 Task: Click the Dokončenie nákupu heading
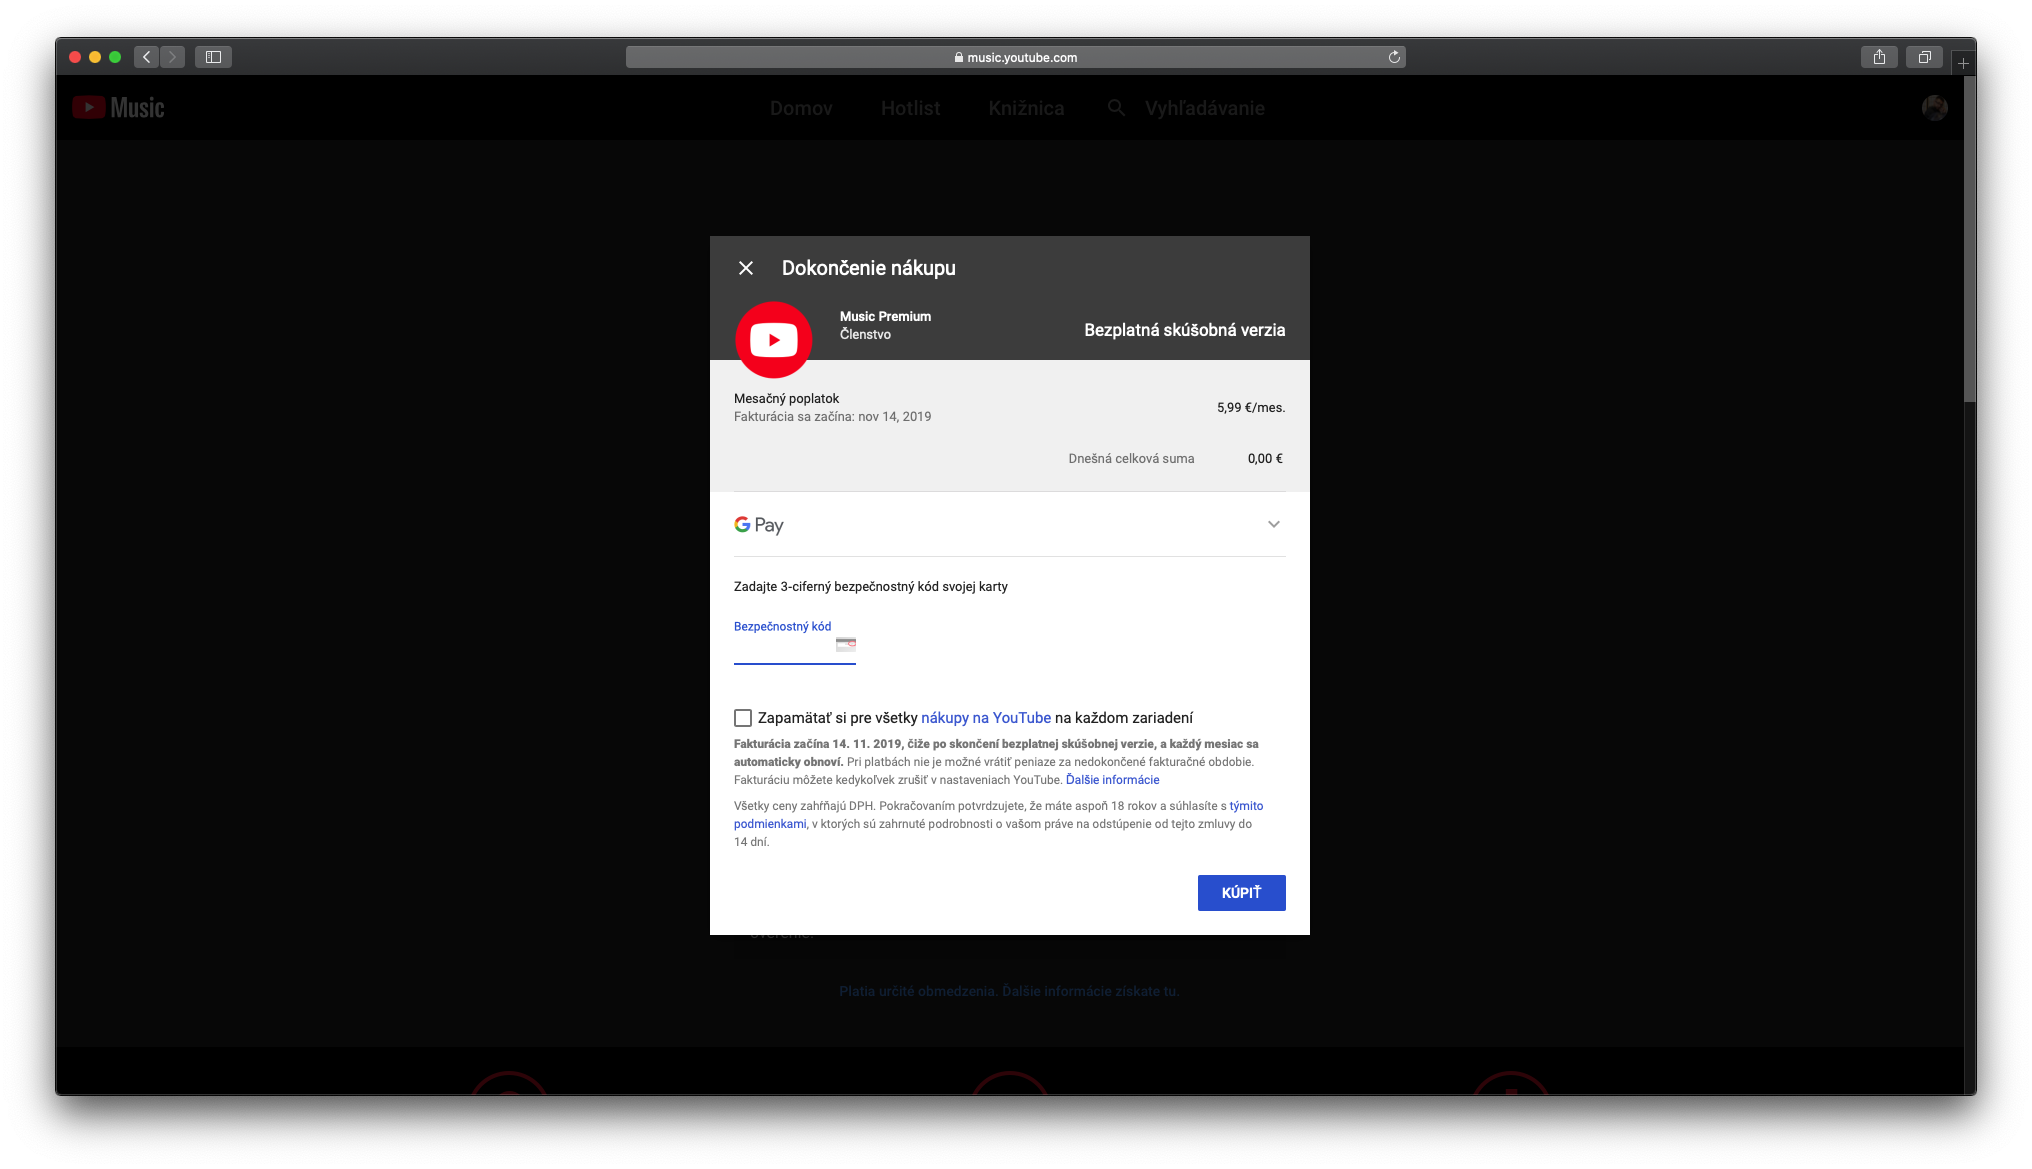click(x=869, y=268)
